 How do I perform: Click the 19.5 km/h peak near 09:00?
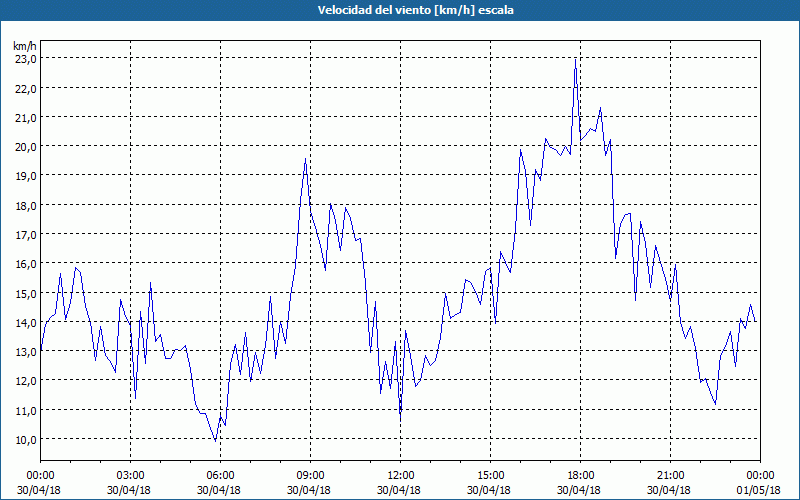(x=306, y=159)
